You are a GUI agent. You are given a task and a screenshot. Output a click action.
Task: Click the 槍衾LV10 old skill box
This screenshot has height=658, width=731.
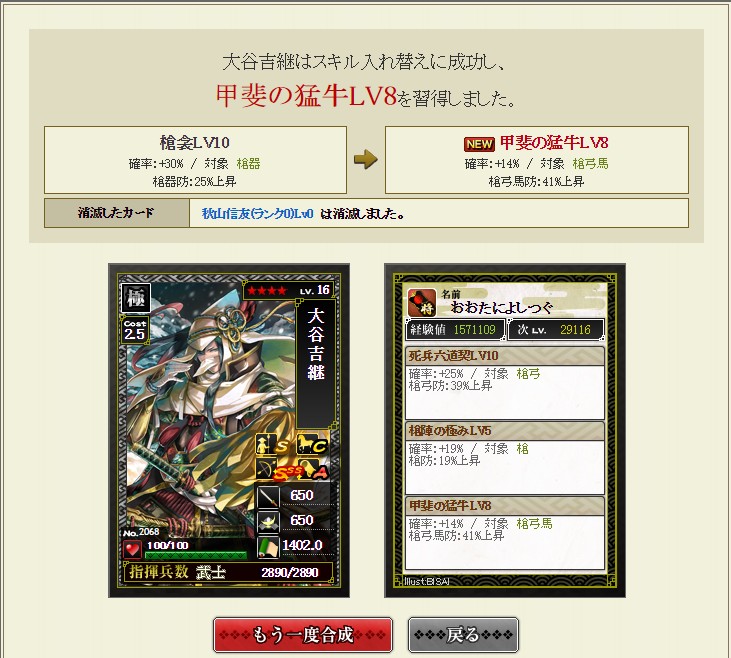195,160
